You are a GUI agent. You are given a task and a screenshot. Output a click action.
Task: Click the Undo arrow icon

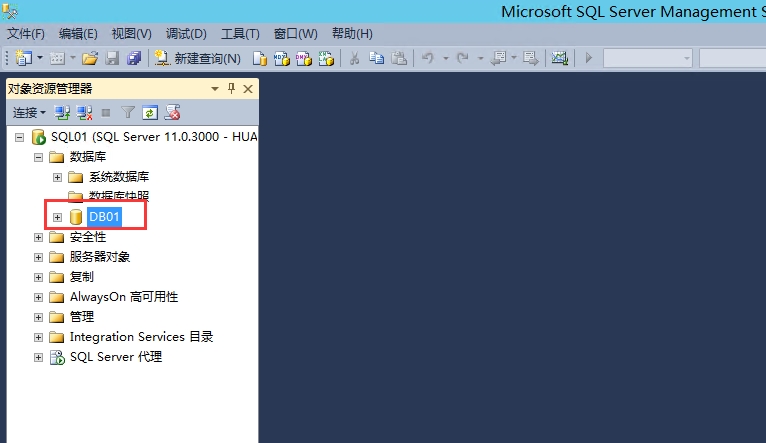click(x=428, y=58)
